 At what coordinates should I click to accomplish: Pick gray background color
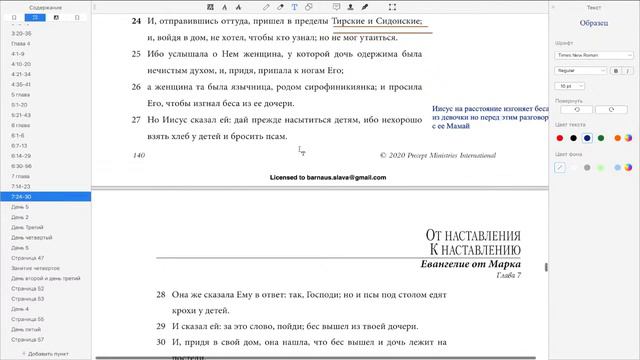point(587,167)
